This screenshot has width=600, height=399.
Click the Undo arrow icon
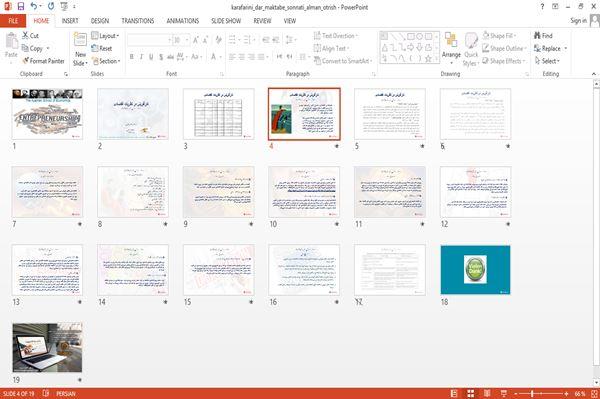click(x=34, y=7)
